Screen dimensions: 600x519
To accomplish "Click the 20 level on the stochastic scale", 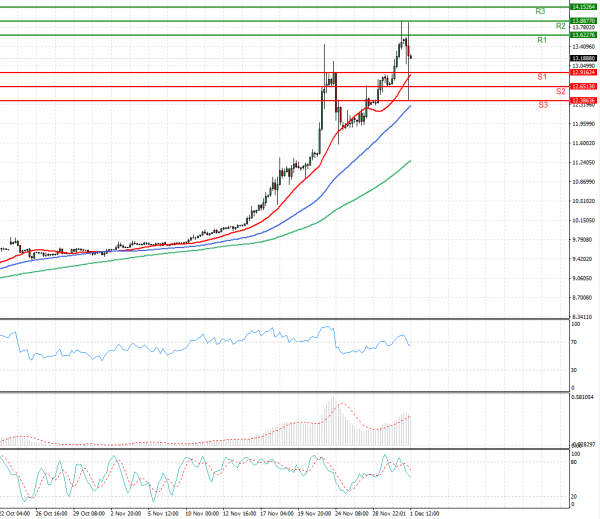I will [574, 496].
